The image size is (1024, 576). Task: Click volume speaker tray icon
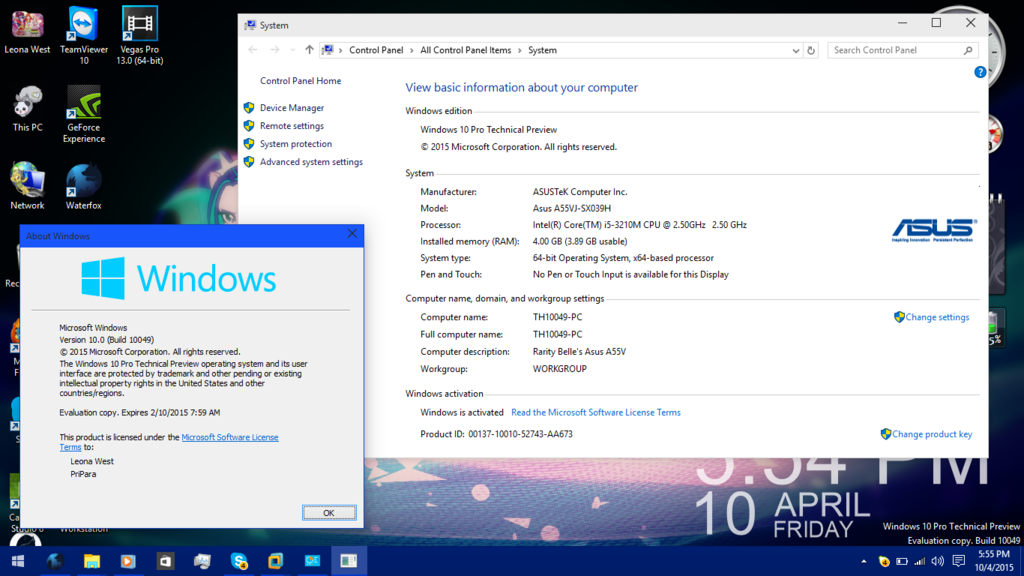click(938, 561)
